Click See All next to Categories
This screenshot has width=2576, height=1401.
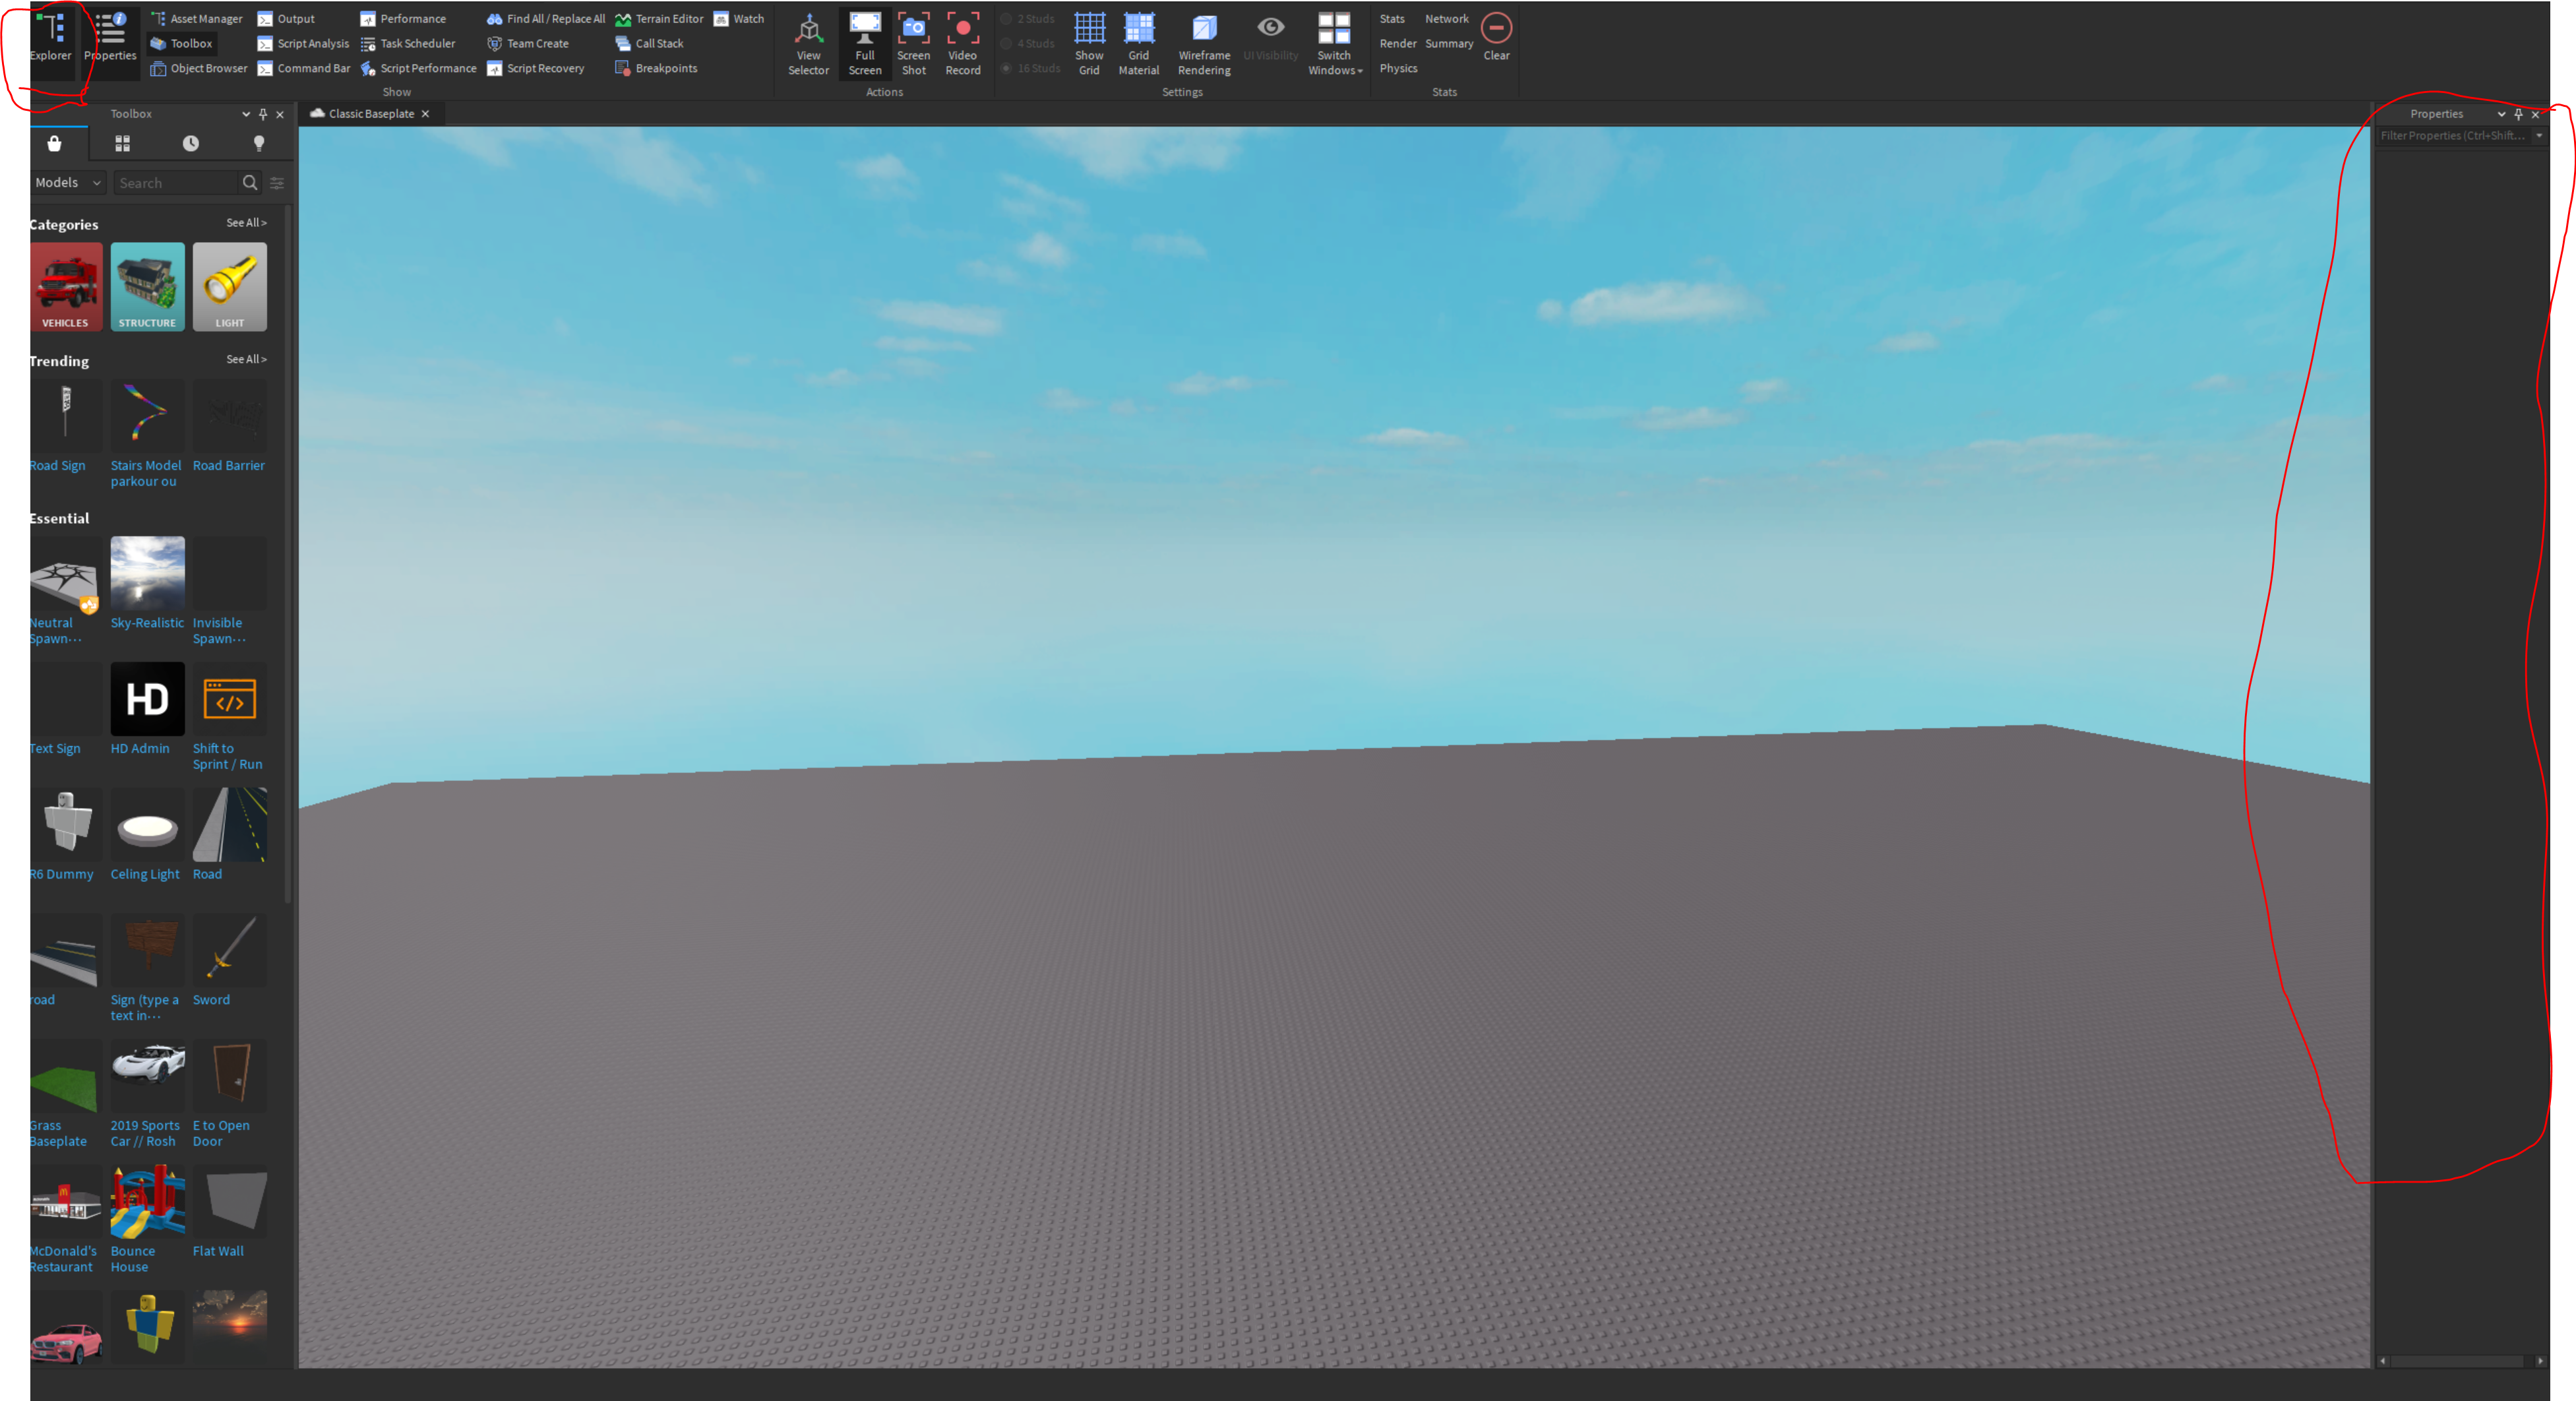pyautogui.click(x=246, y=223)
